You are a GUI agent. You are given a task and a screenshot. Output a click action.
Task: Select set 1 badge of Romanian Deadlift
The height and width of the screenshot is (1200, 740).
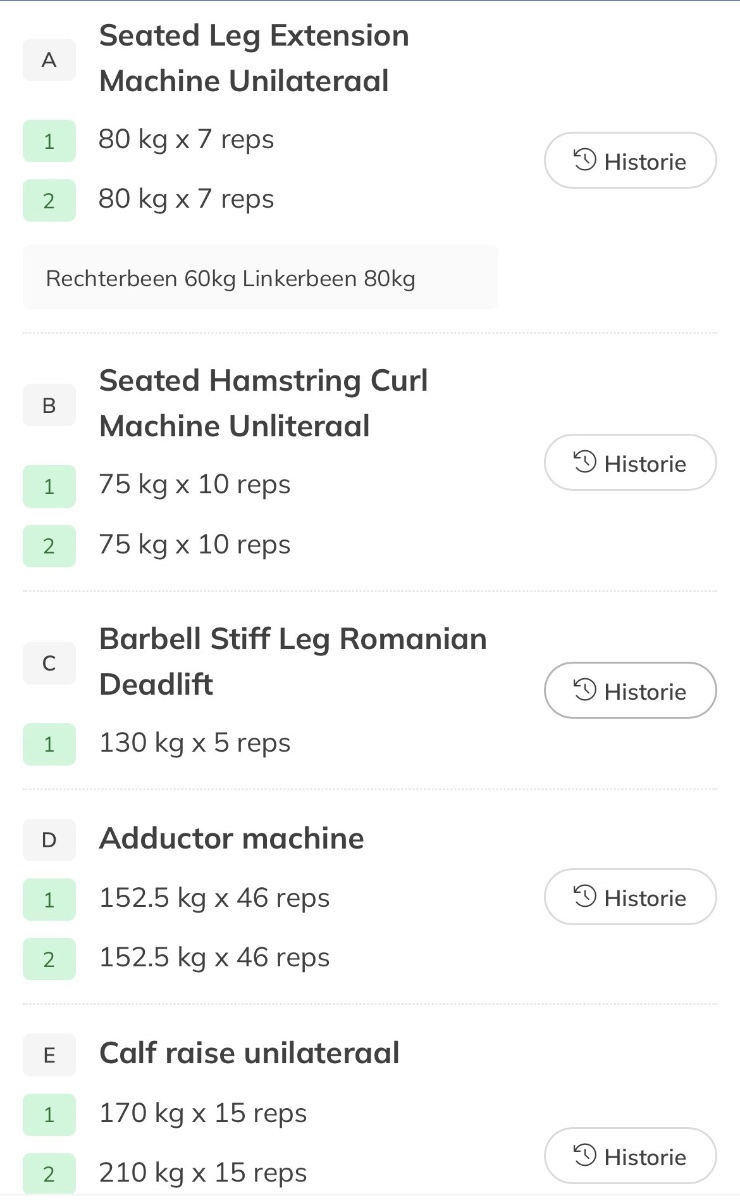(49, 744)
